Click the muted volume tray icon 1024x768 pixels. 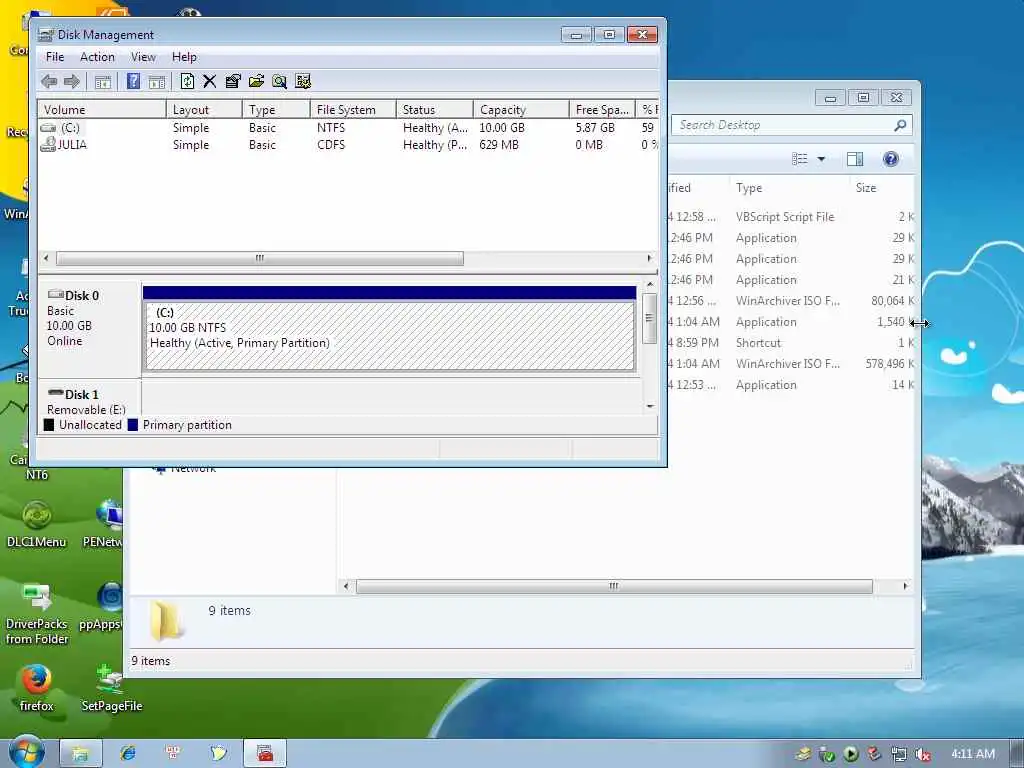tap(923, 754)
